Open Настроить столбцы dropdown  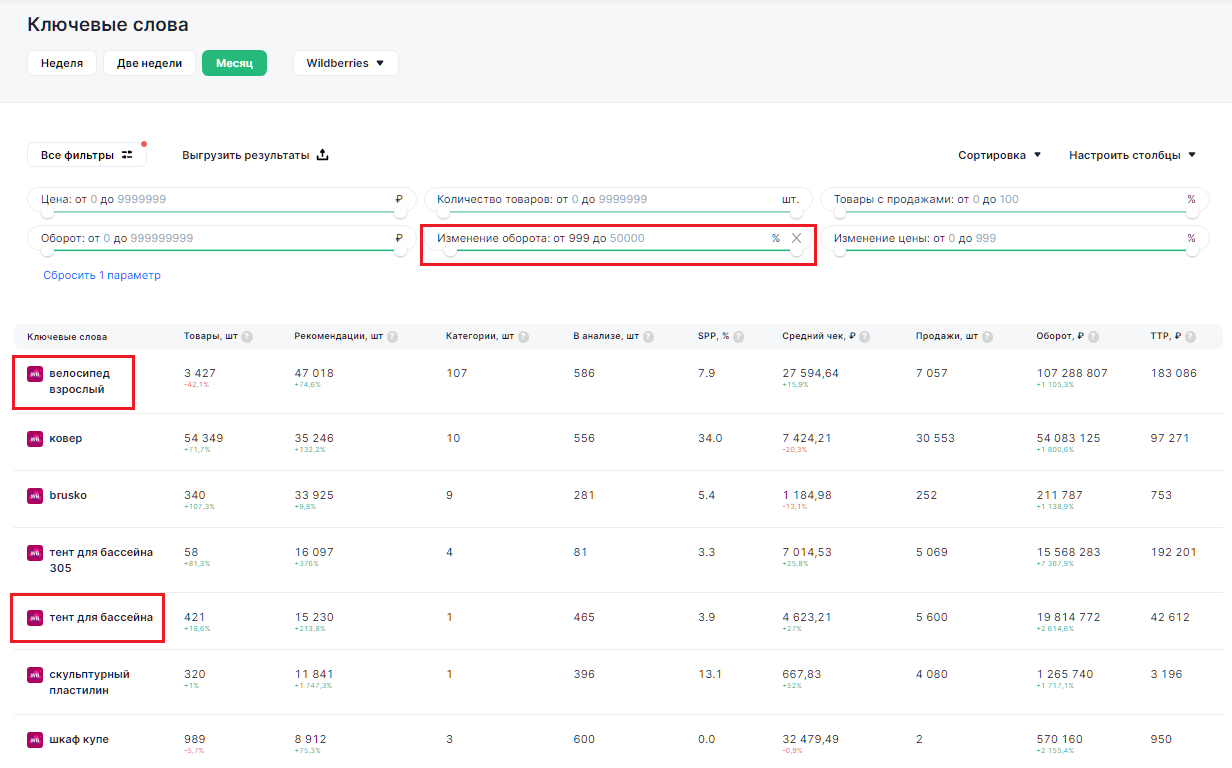coord(1132,155)
